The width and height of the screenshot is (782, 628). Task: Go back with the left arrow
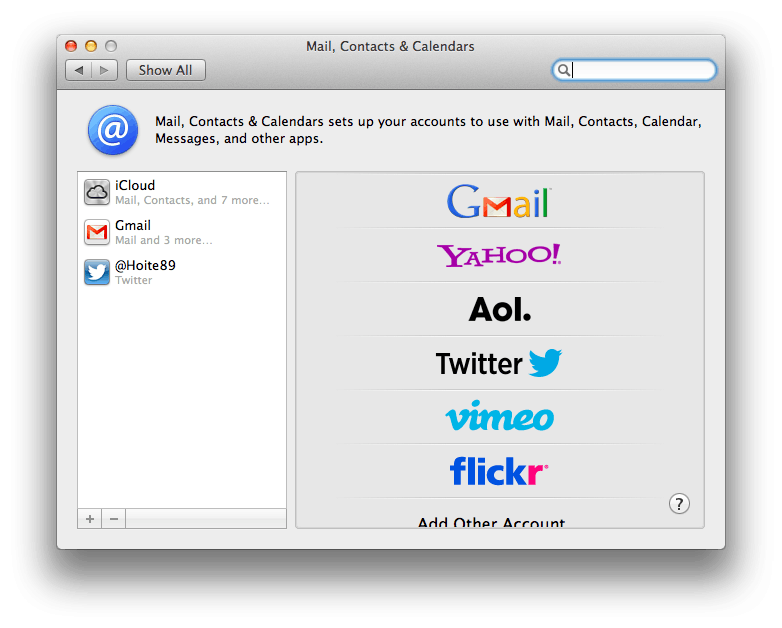click(x=79, y=70)
